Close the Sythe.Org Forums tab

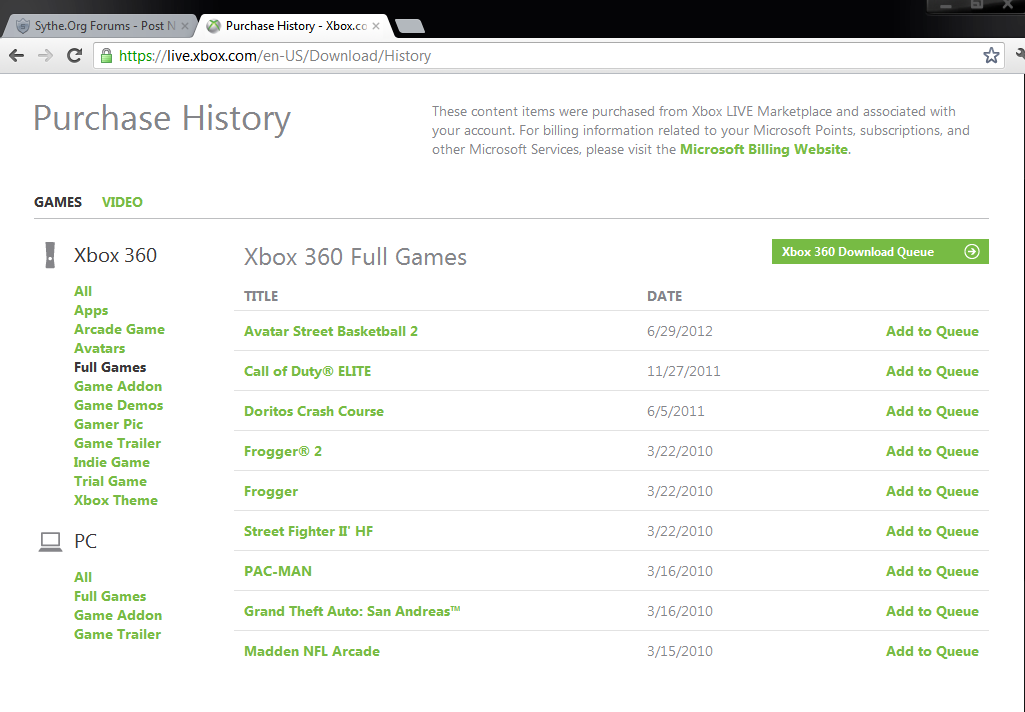pos(184,26)
